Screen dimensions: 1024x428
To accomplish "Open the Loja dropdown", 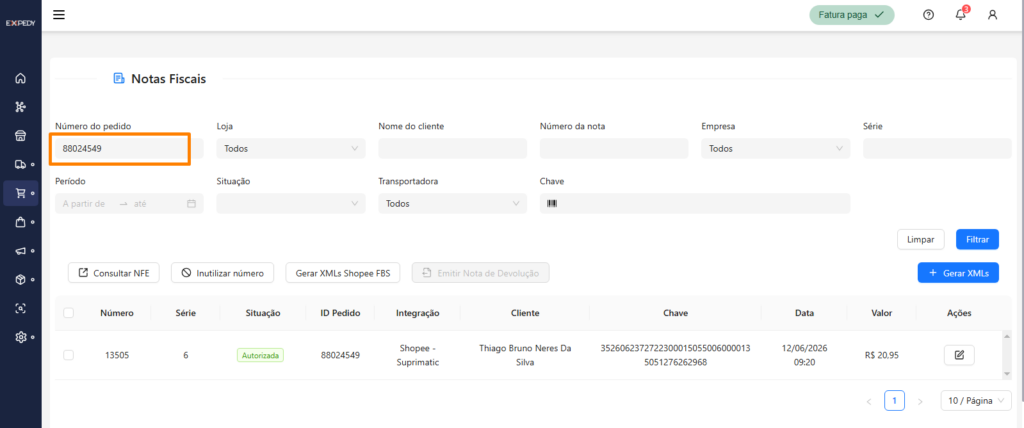I will pos(291,148).
